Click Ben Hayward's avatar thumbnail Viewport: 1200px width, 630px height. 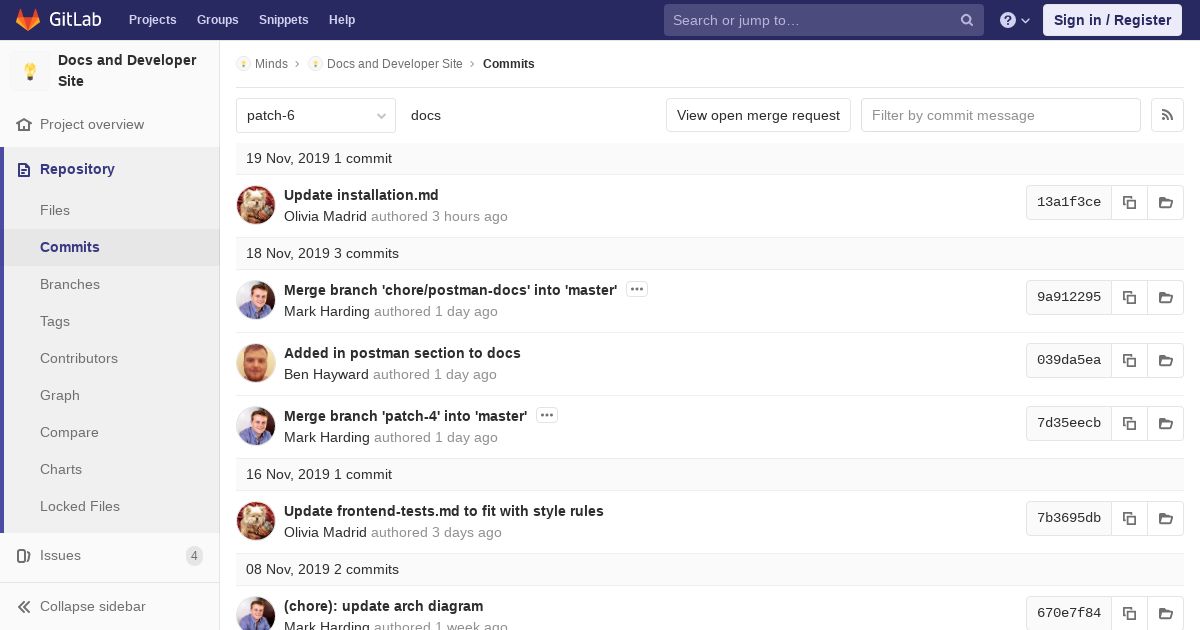click(256, 363)
